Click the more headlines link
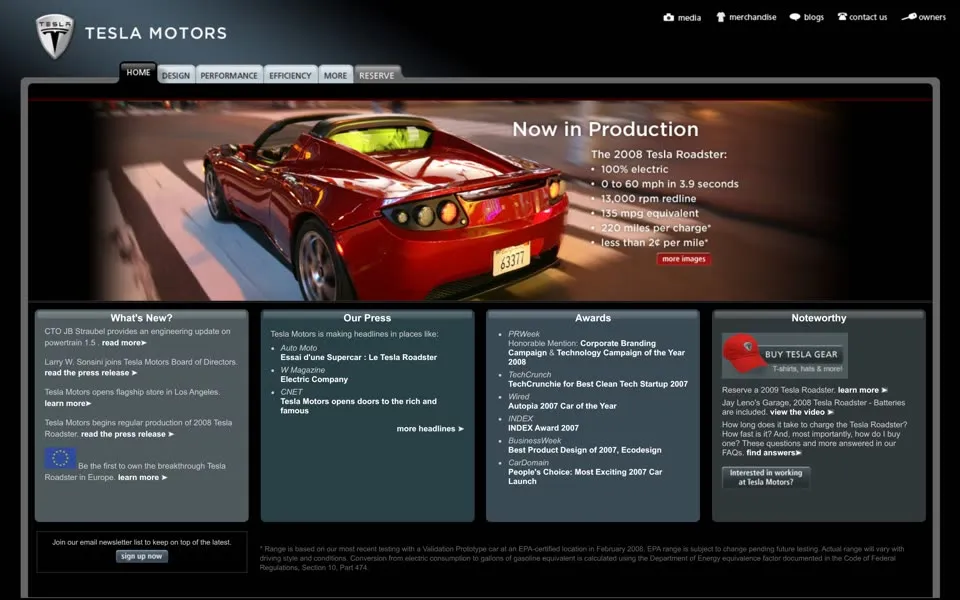Image resolution: width=960 pixels, height=600 pixels. (430, 429)
